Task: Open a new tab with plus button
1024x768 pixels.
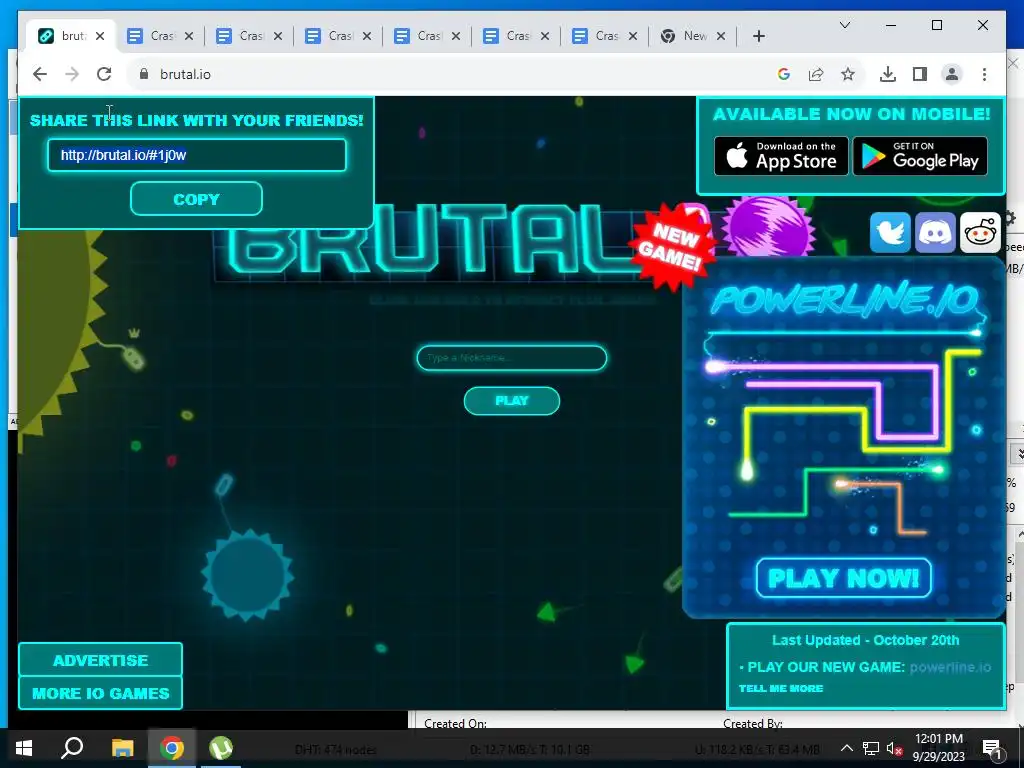Action: click(759, 37)
